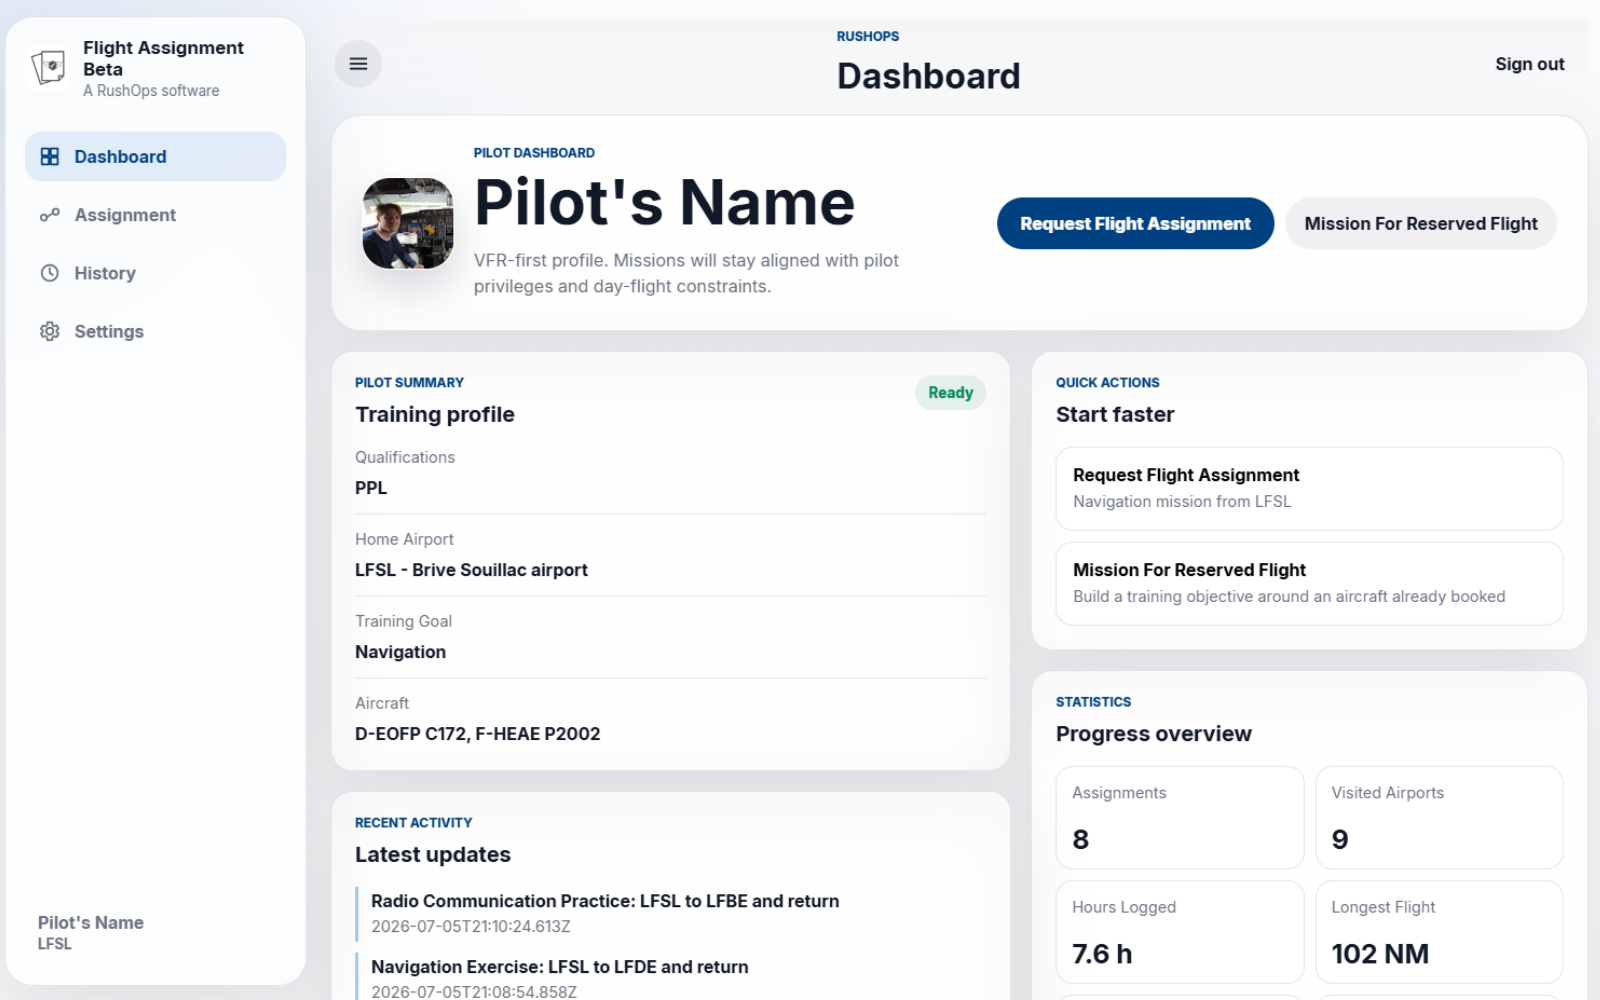
Task: Click the hamburger menu icon
Action: [x=358, y=64]
